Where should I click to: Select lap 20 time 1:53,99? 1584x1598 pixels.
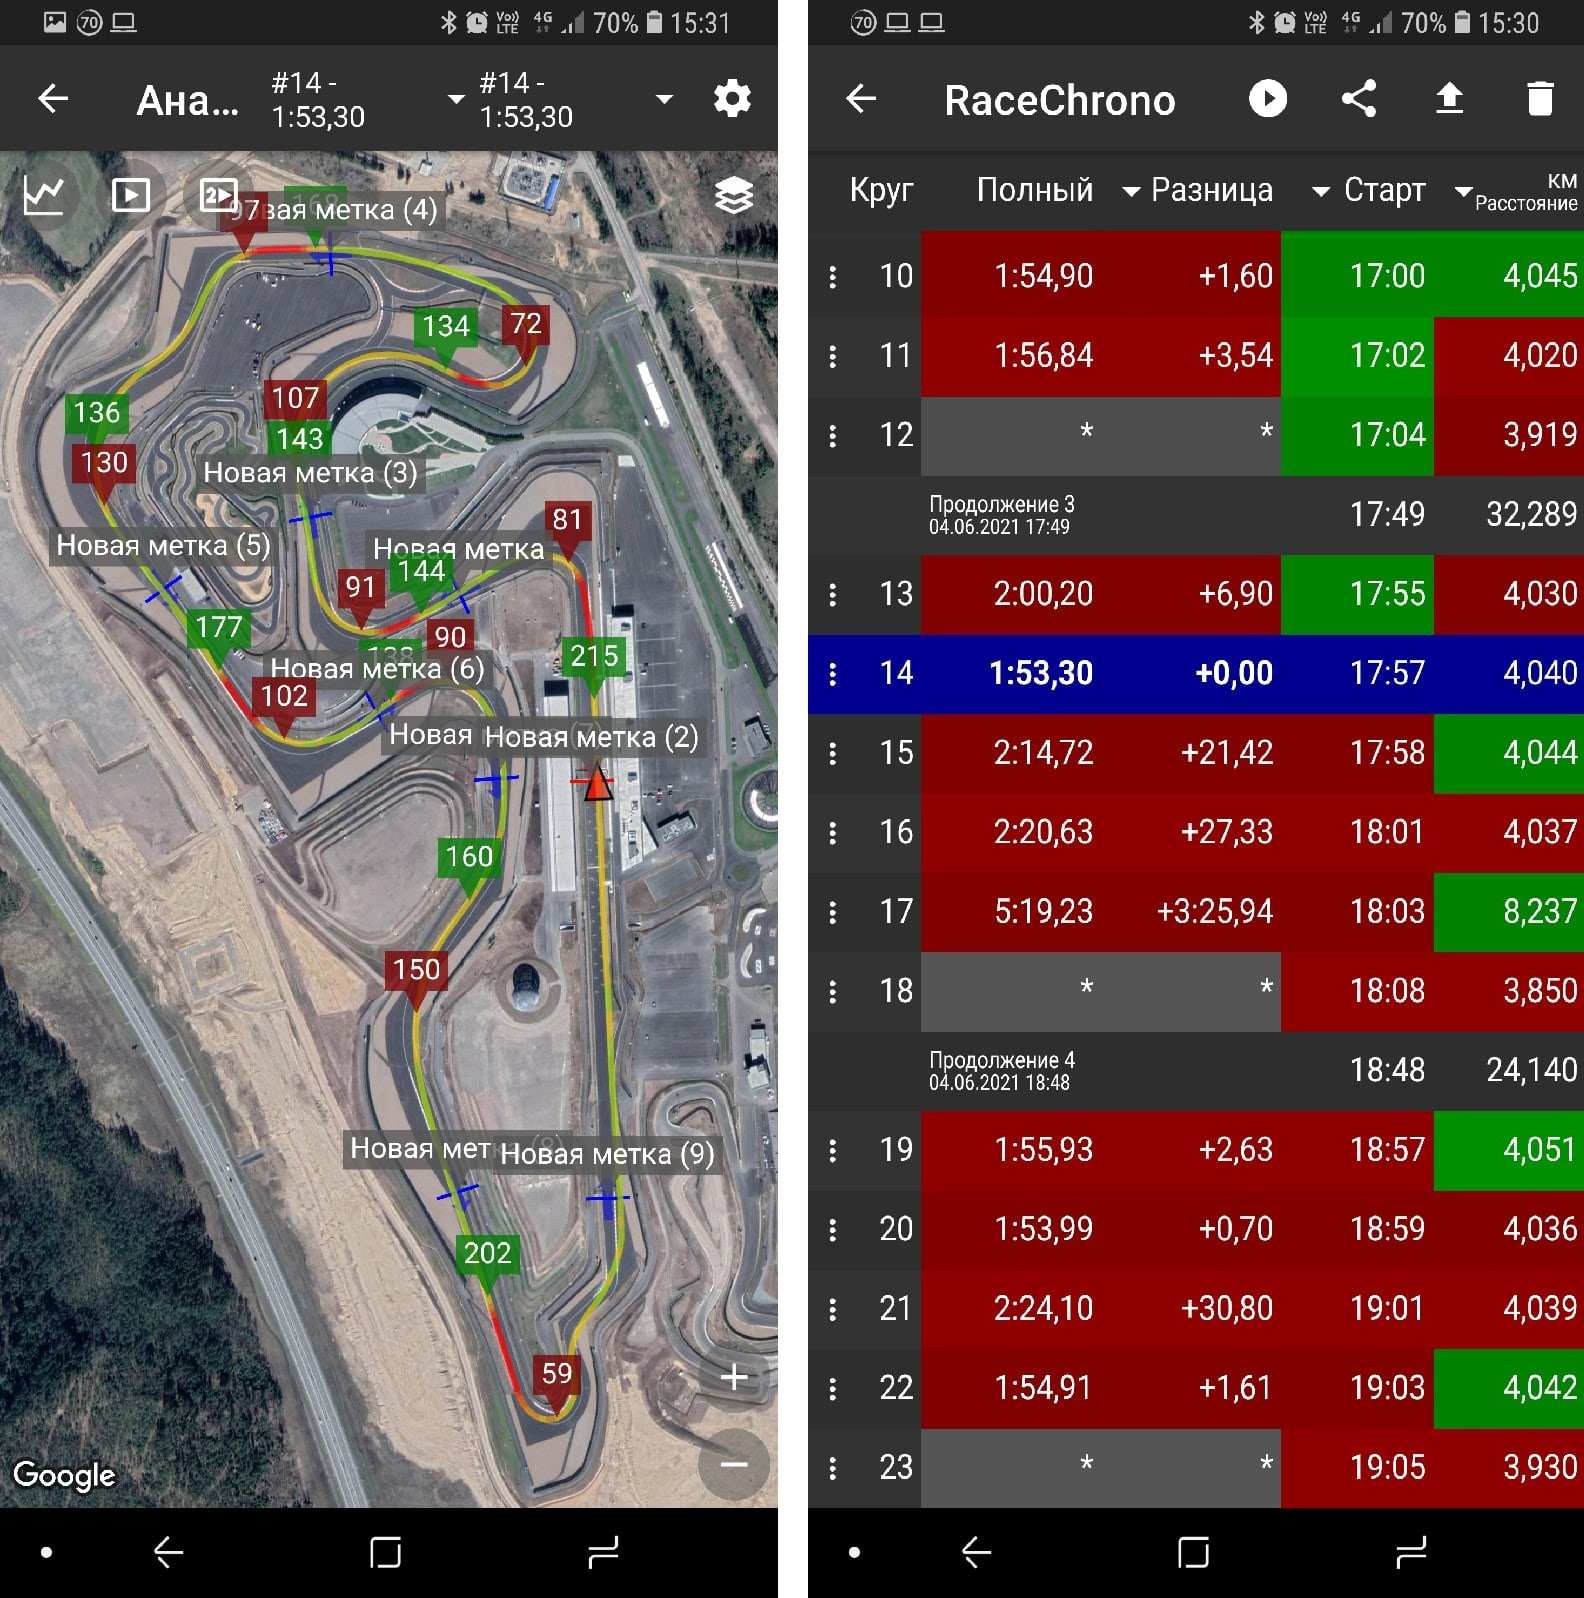[1043, 1229]
